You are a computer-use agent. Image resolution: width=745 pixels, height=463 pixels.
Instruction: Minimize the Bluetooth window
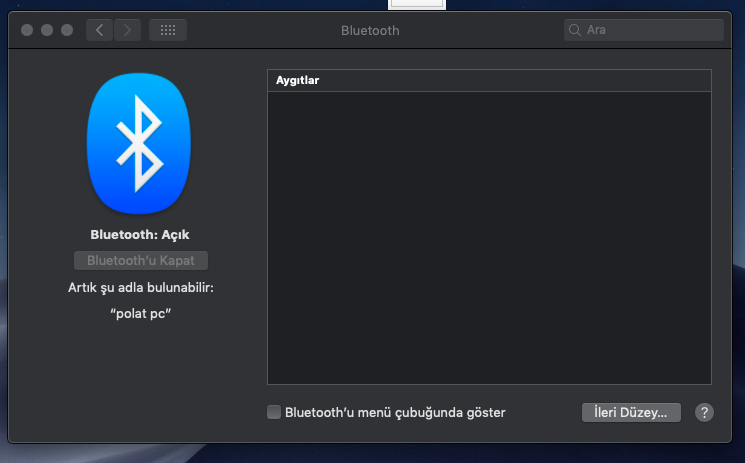47,30
